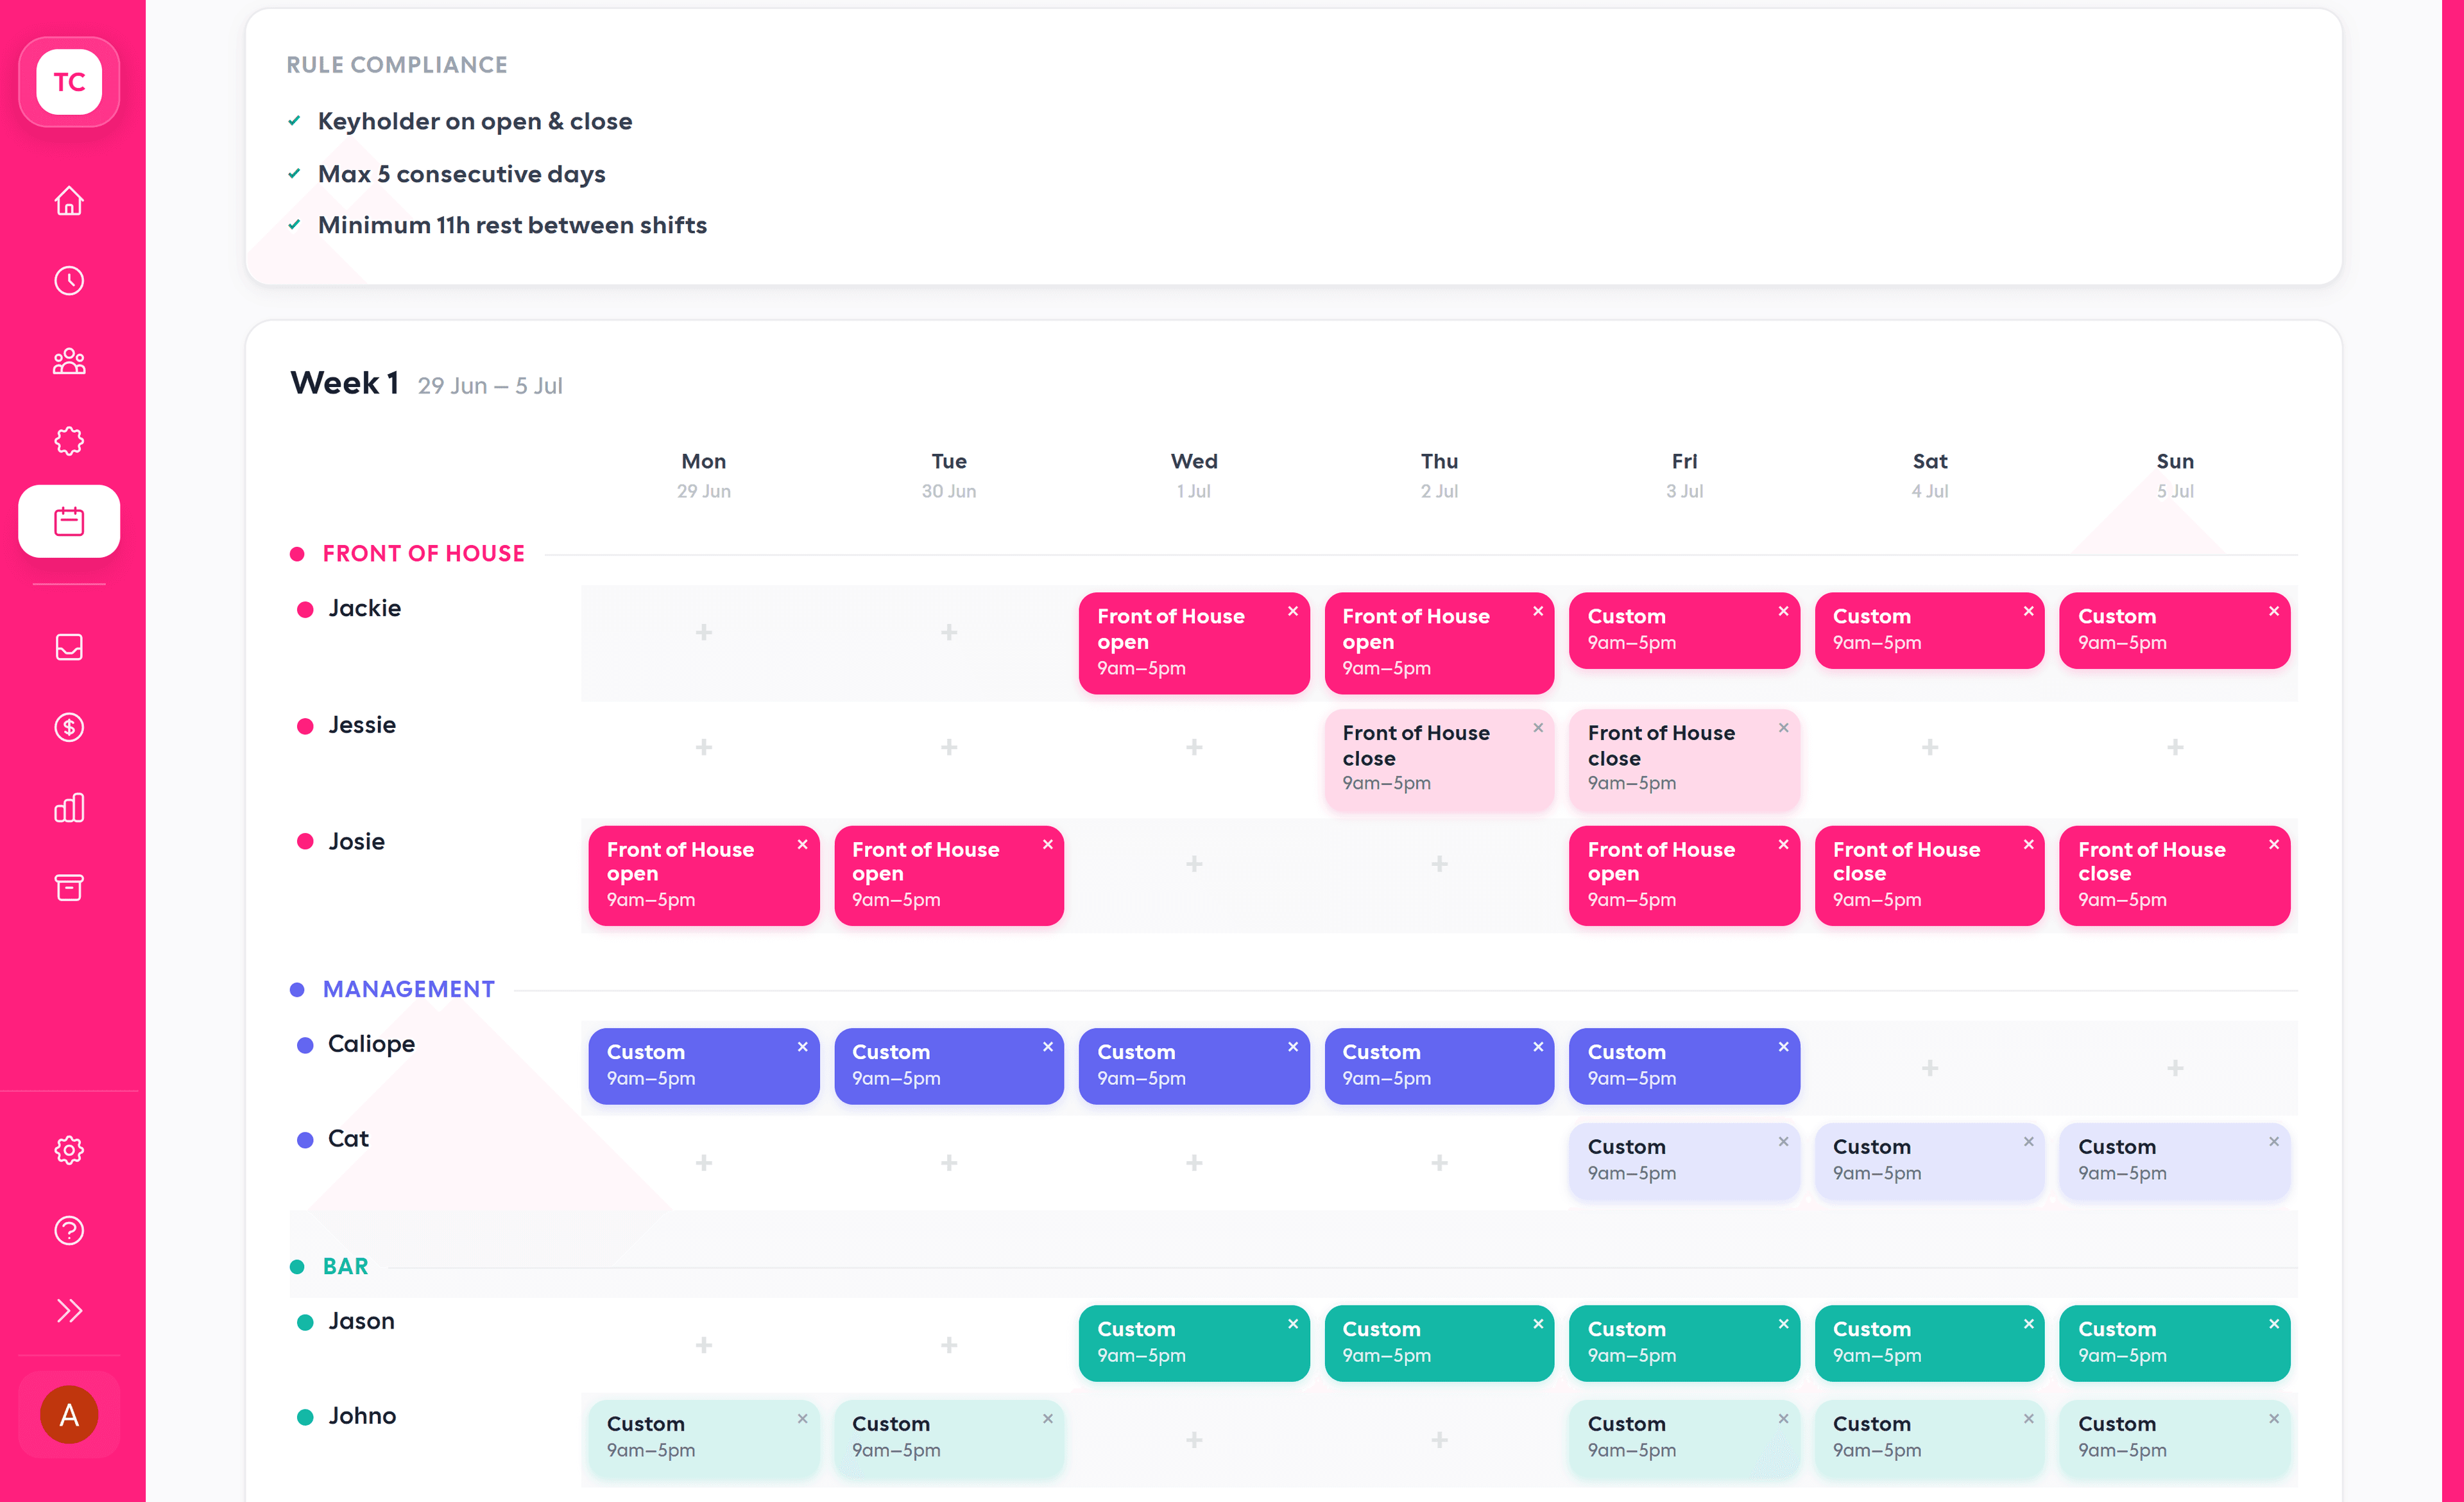Open Jason's Saturday Custom shift card
This screenshot has height=1502, width=2464.
coord(1930,1343)
